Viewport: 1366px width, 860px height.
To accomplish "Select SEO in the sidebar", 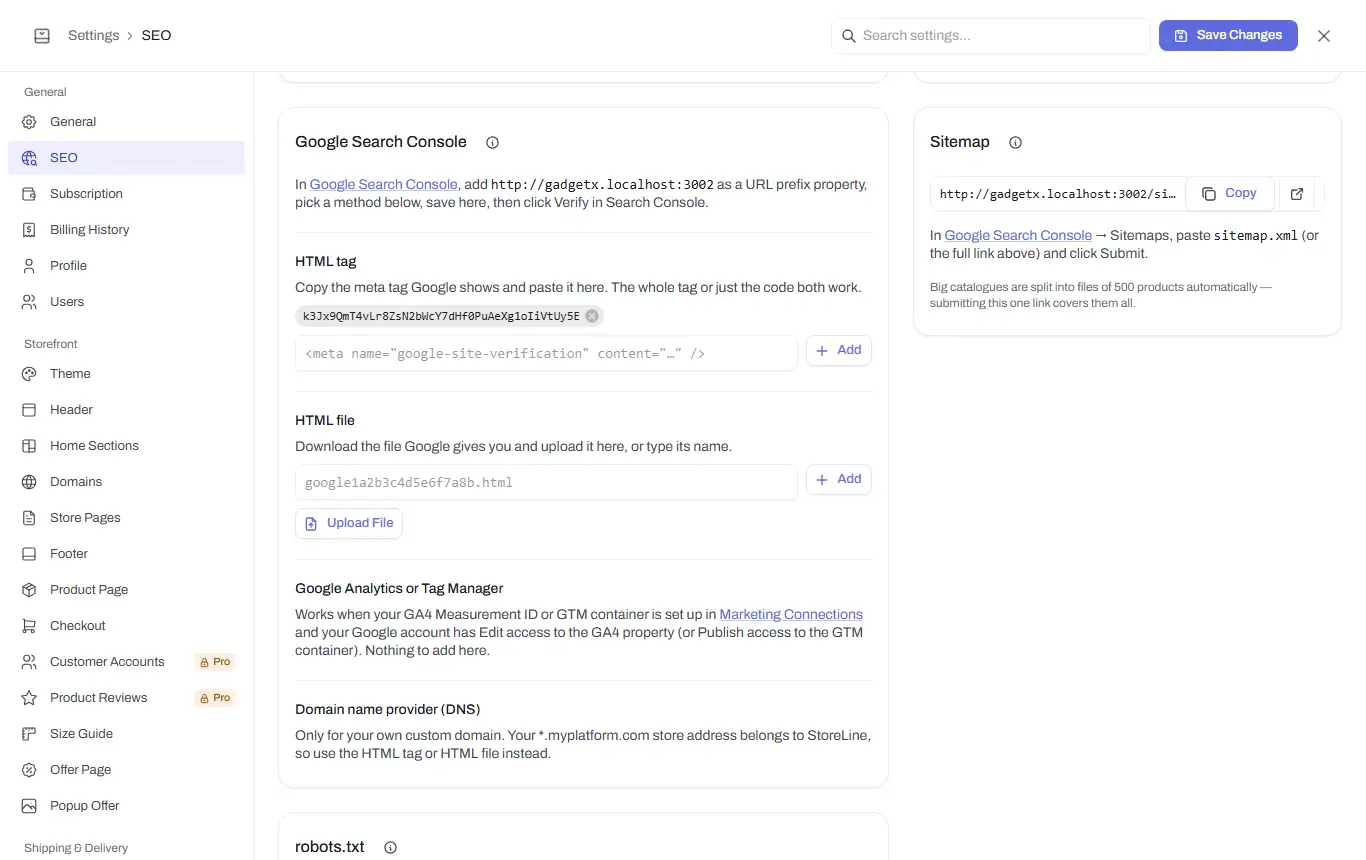I will pos(126,158).
